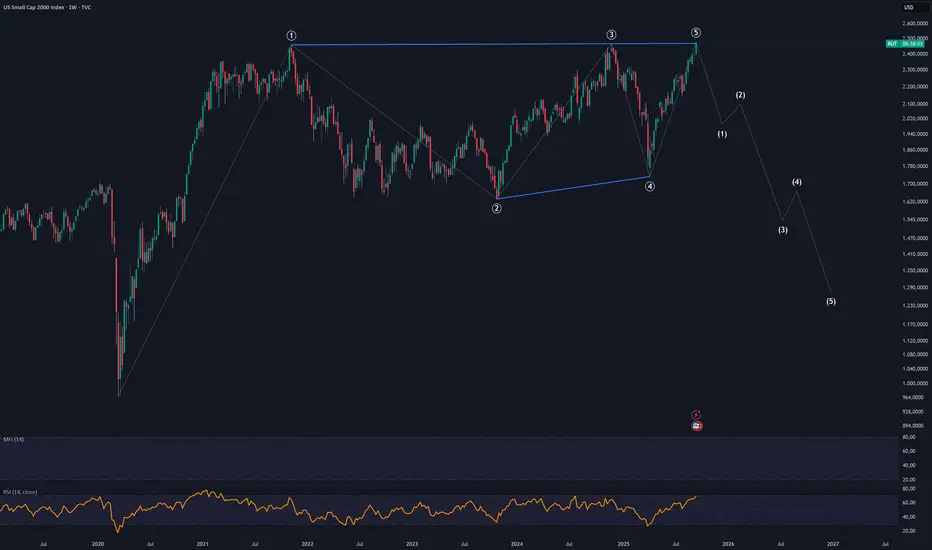Select the circled wave 3 label
This screenshot has width=932, height=550.
click(611, 34)
